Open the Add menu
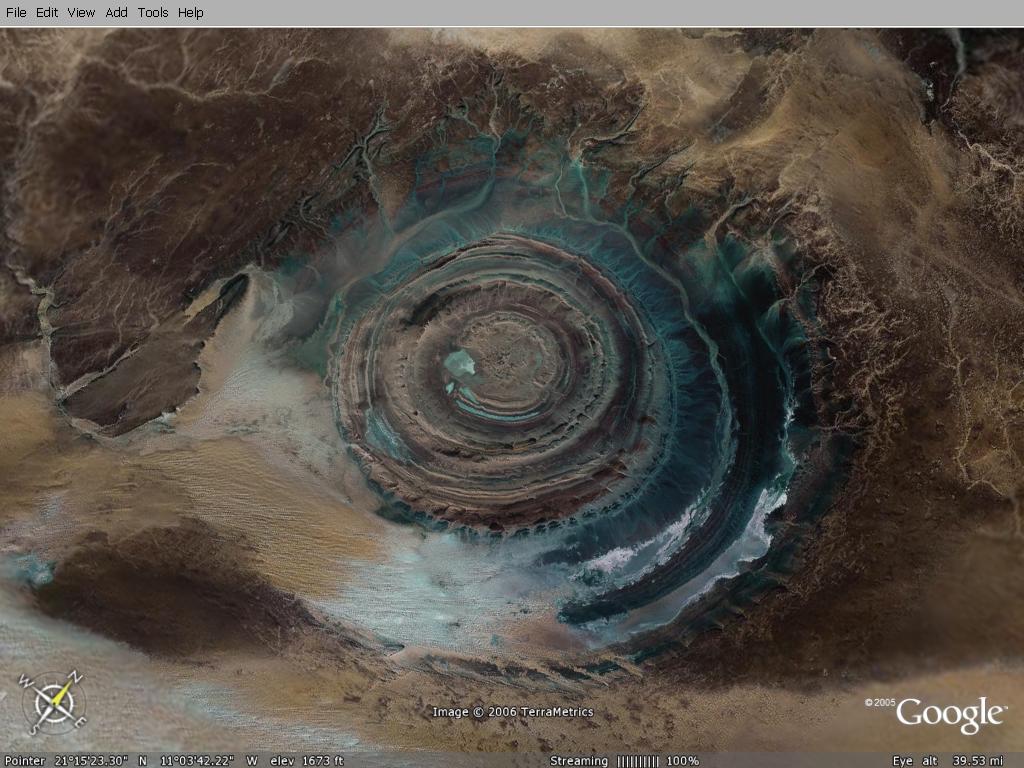Viewport: 1024px width, 768px height. tap(116, 12)
